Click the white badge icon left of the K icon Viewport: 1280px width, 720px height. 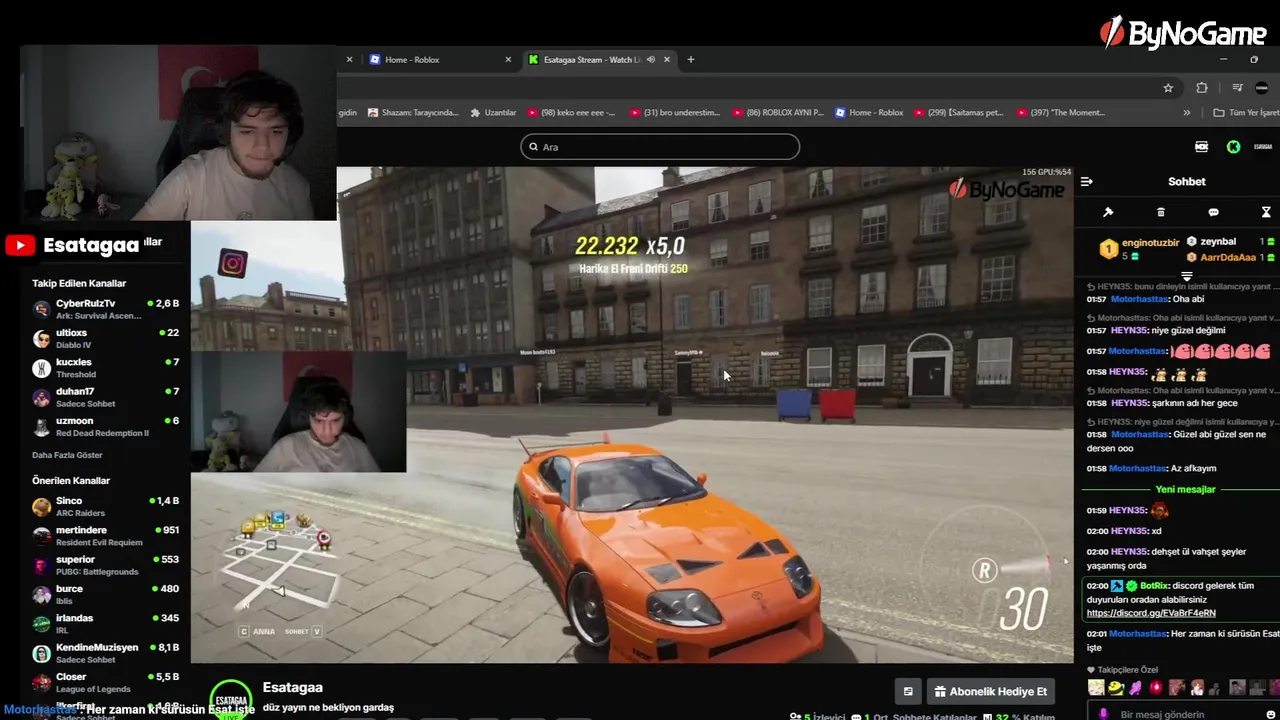(x=1202, y=147)
